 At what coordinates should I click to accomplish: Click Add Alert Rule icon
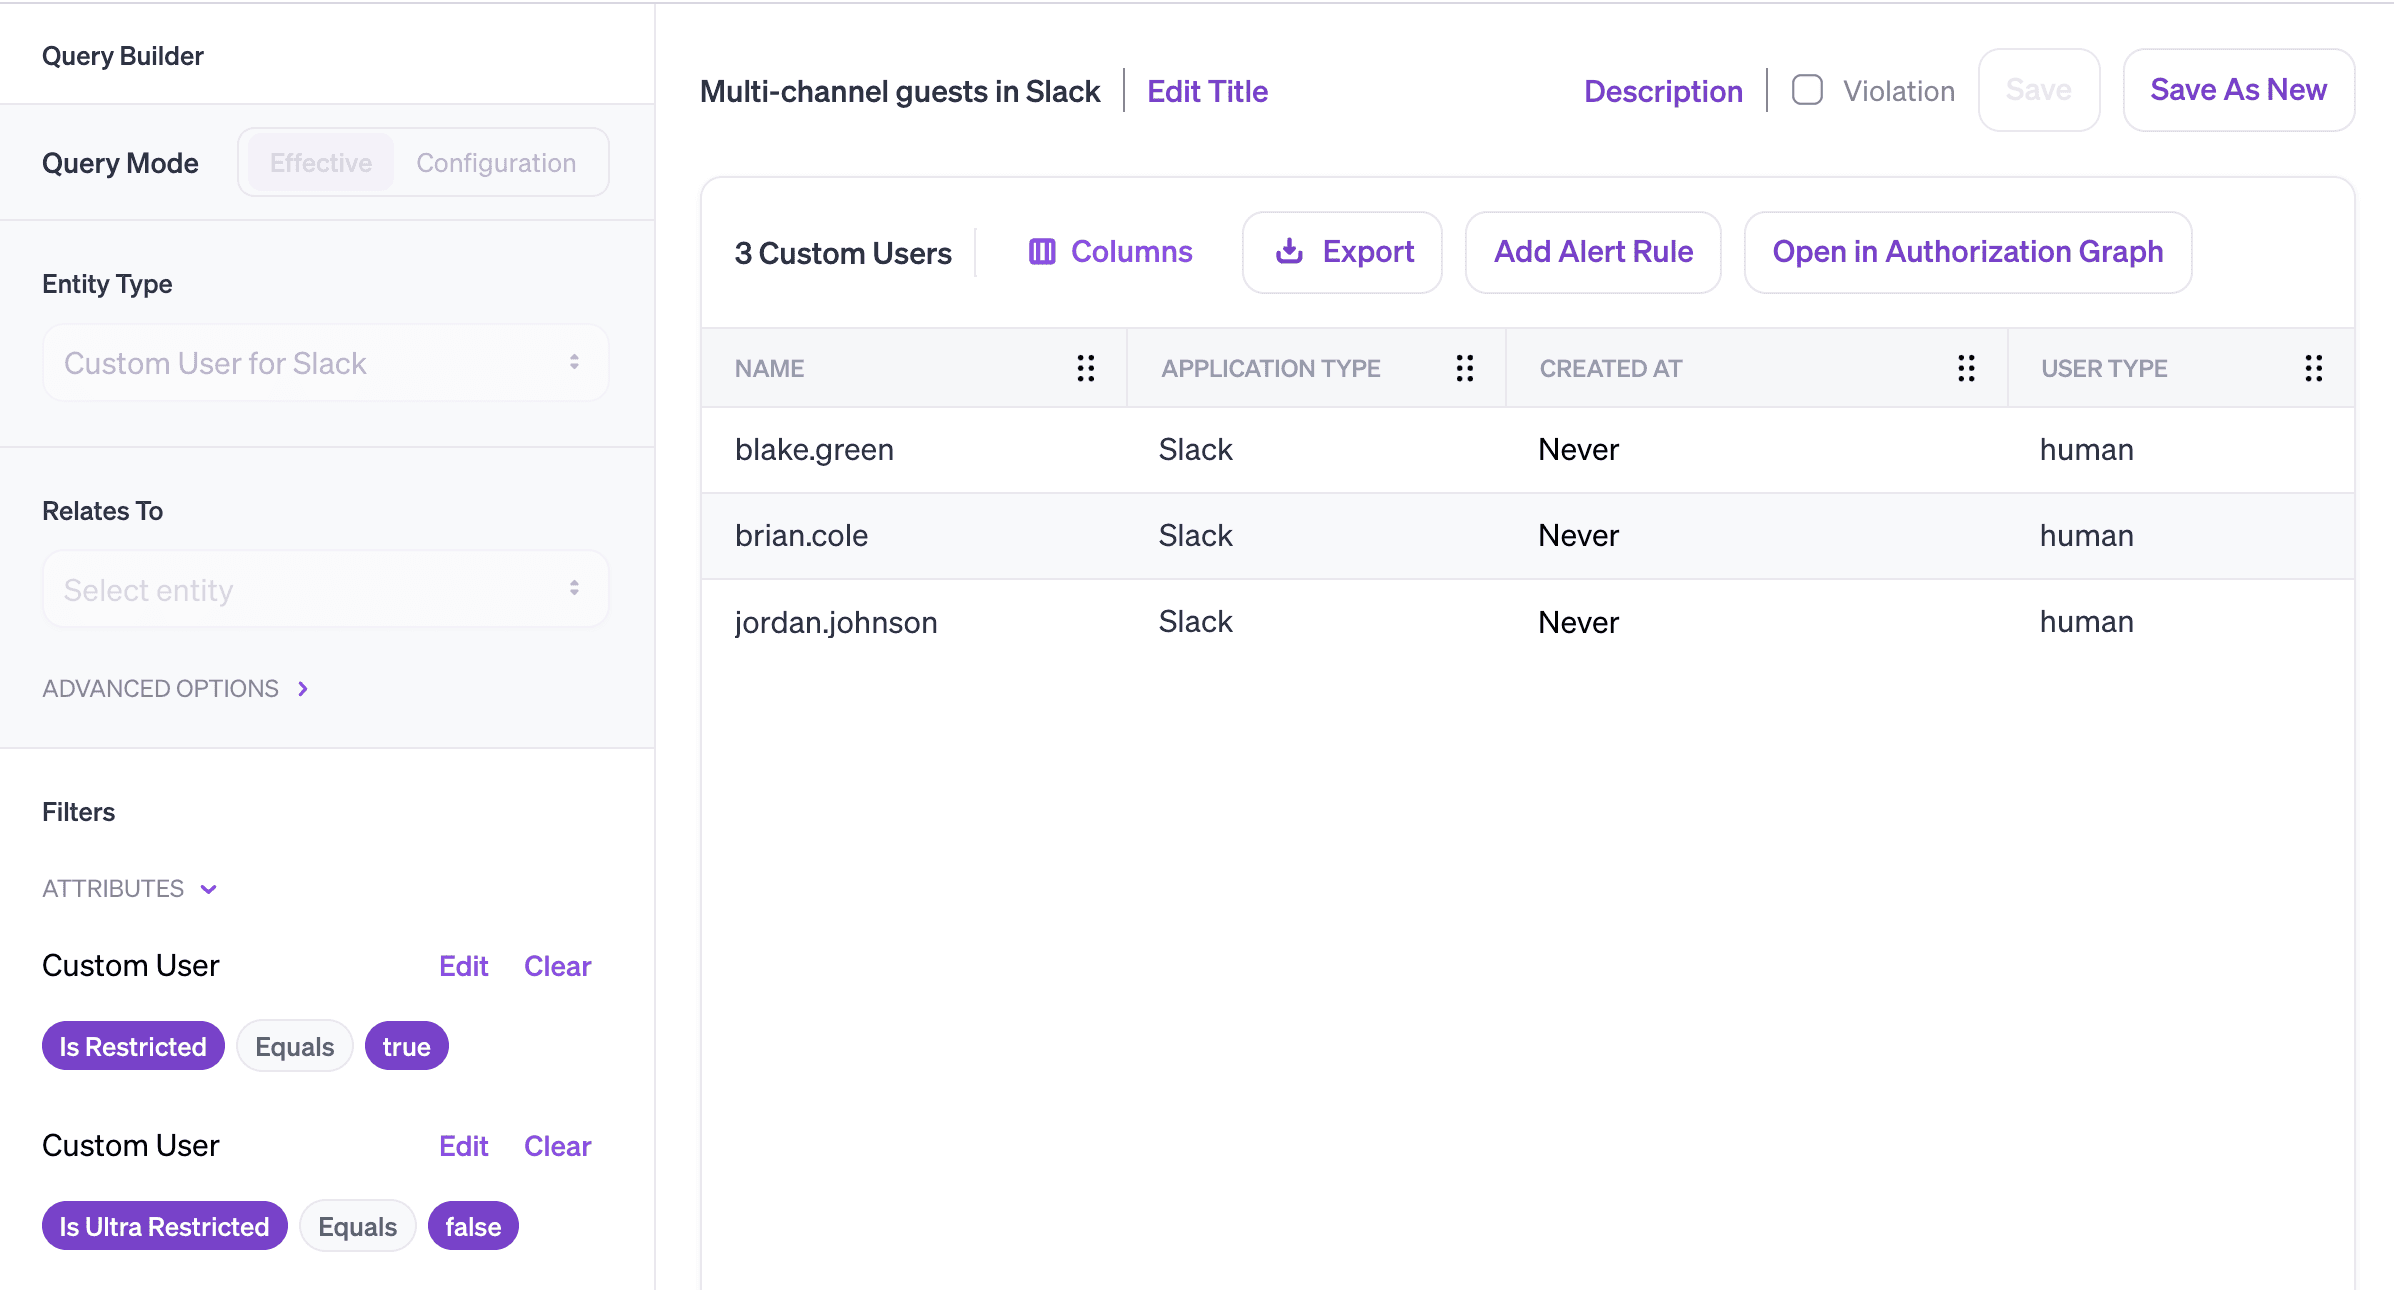point(1592,251)
